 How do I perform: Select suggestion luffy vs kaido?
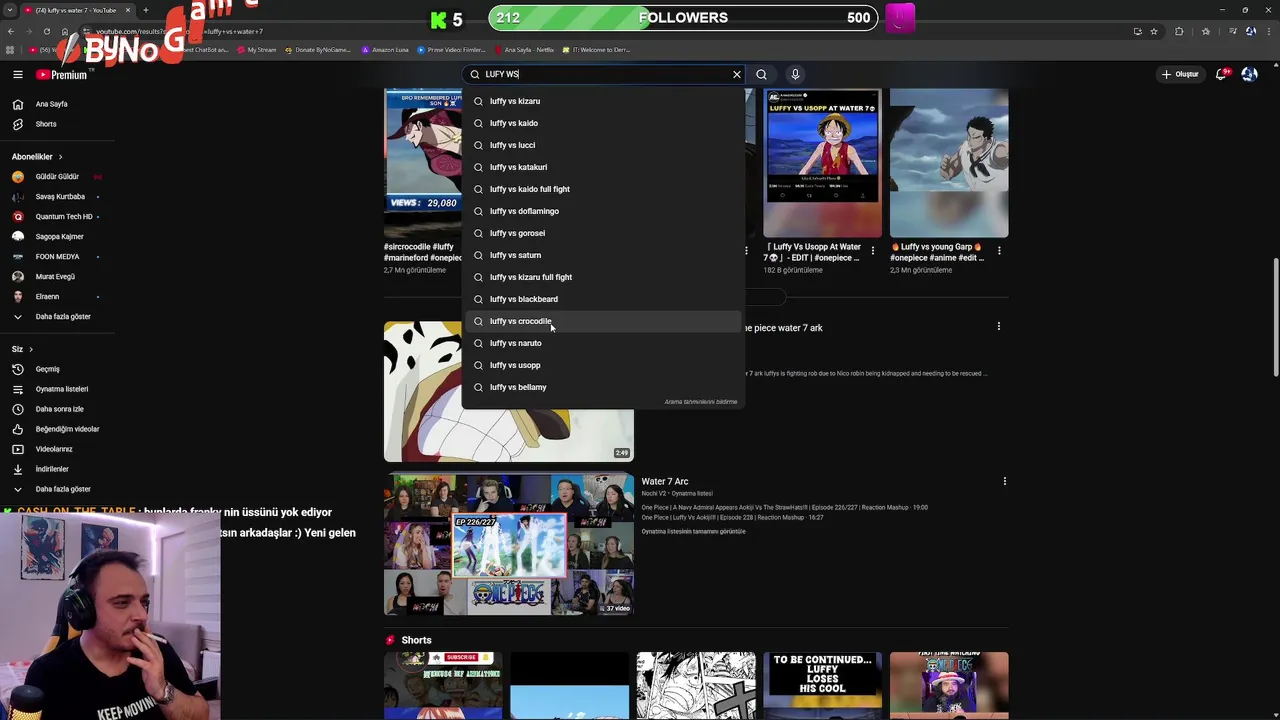click(x=603, y=123)
